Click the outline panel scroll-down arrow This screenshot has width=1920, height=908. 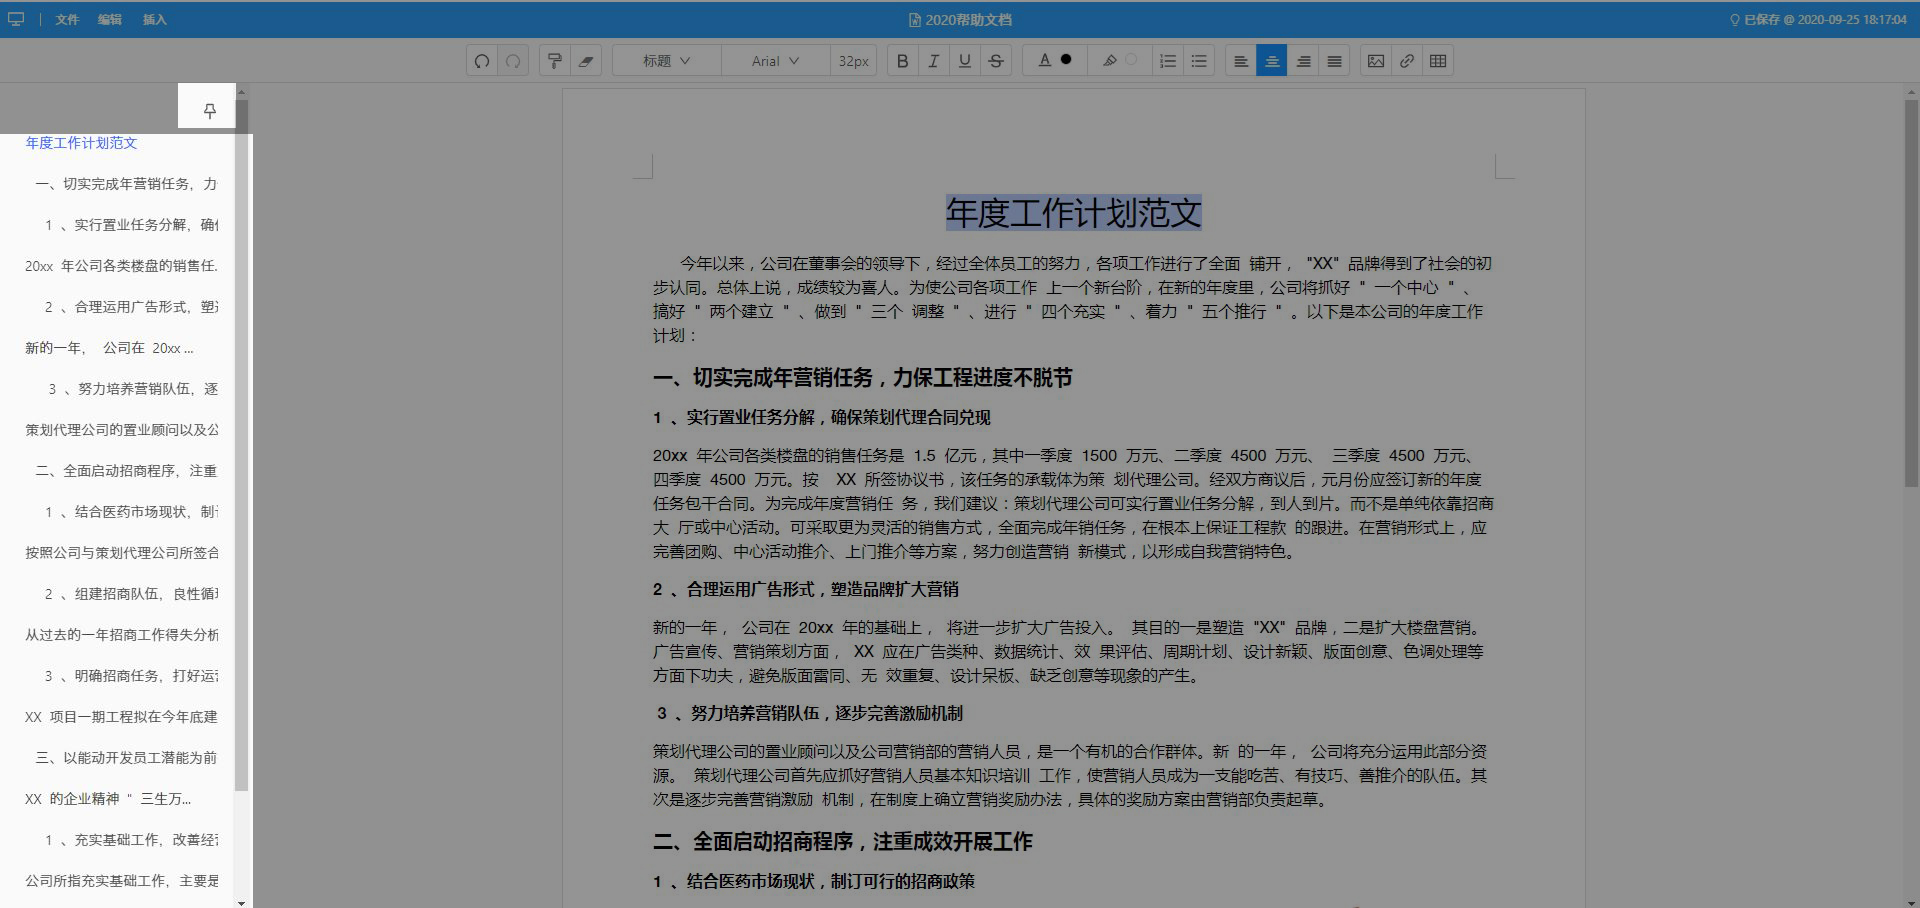point(241,902)
